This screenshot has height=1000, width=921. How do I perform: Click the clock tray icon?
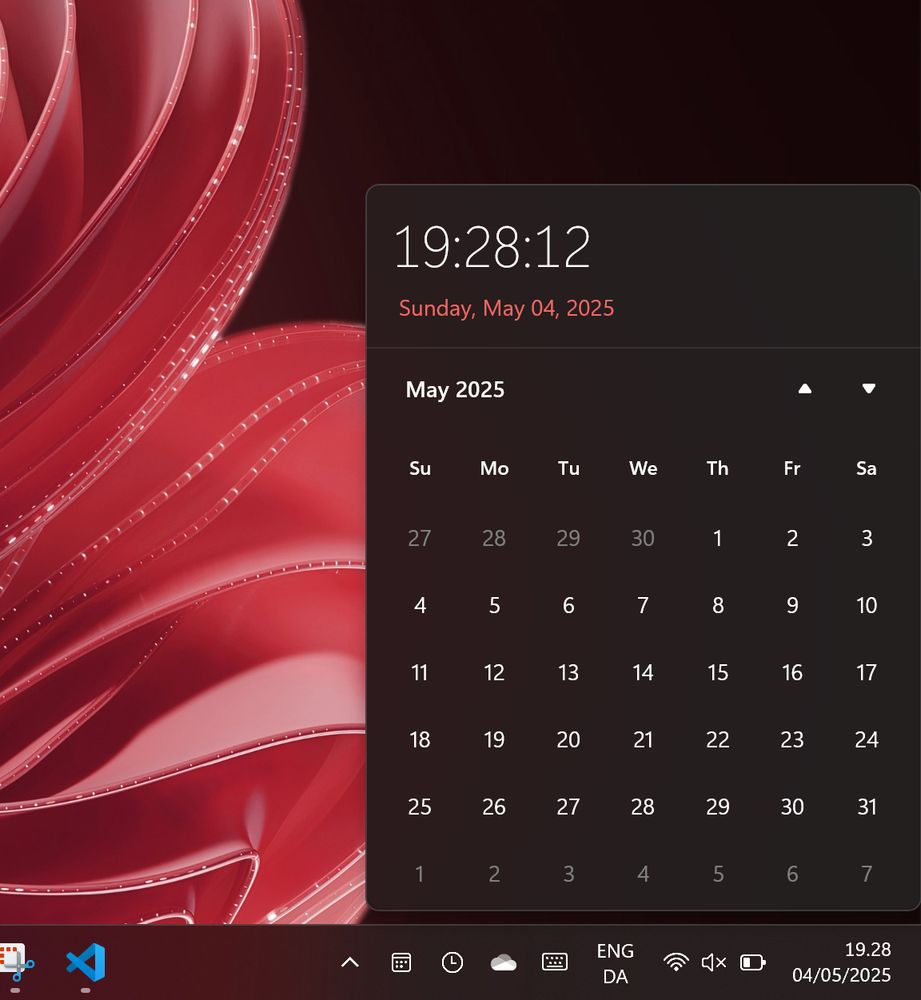click(x=452, y=962)
